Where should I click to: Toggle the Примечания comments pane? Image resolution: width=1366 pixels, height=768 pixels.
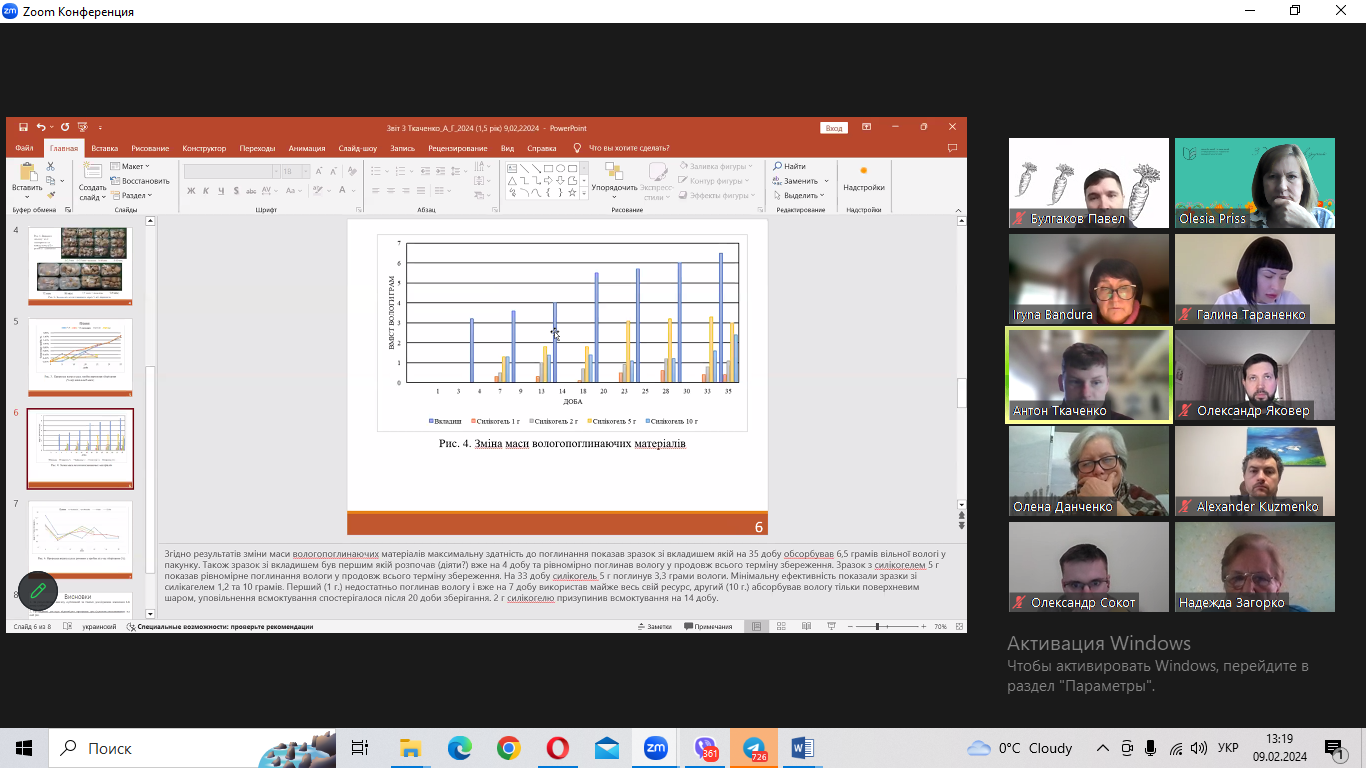pyautogui.click(x=707, y=627)
